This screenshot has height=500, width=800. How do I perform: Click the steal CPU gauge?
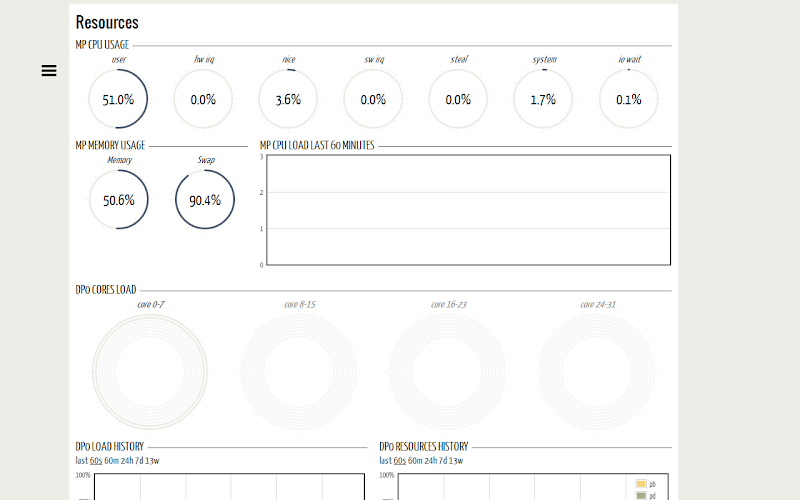(458, 99)
